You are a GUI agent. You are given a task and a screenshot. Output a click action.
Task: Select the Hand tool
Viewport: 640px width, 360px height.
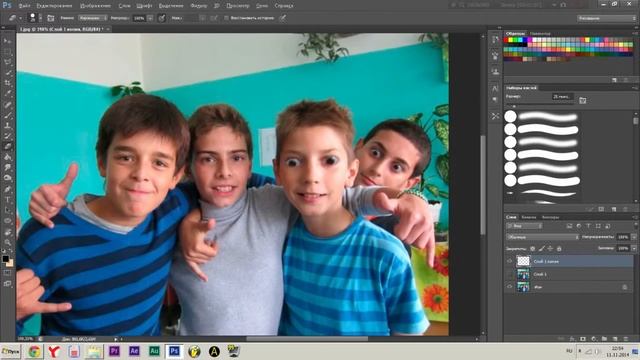click(x=7, y=231)
